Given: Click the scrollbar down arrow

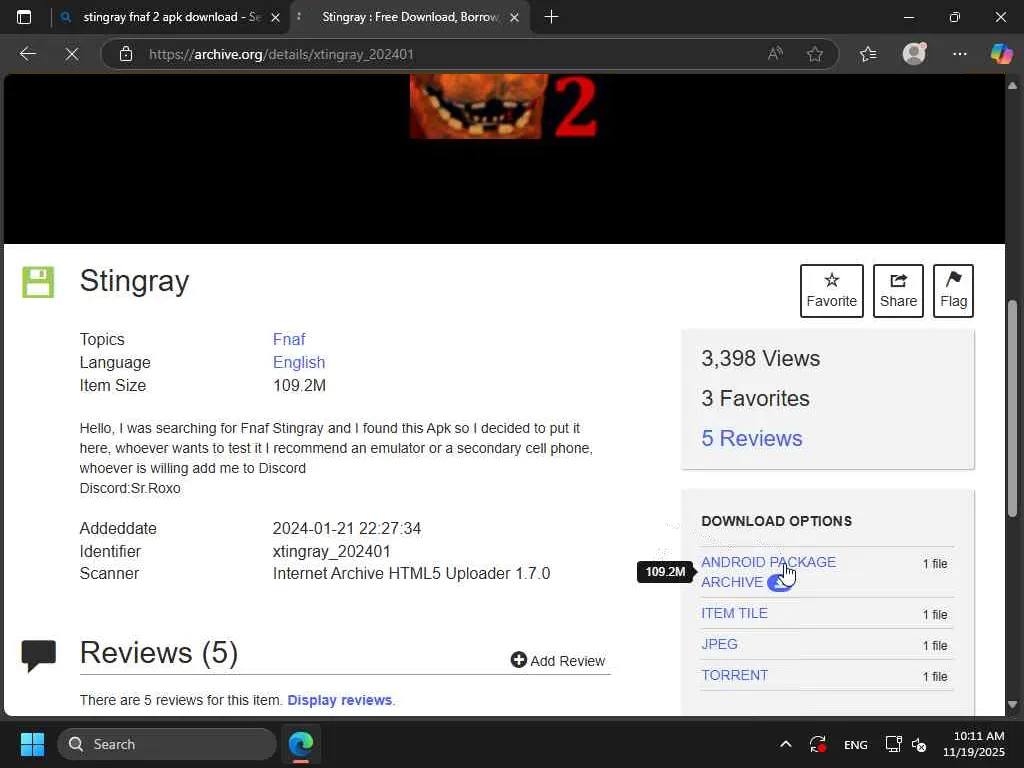Looking at the screenshot, I should tap(1012, 705).
